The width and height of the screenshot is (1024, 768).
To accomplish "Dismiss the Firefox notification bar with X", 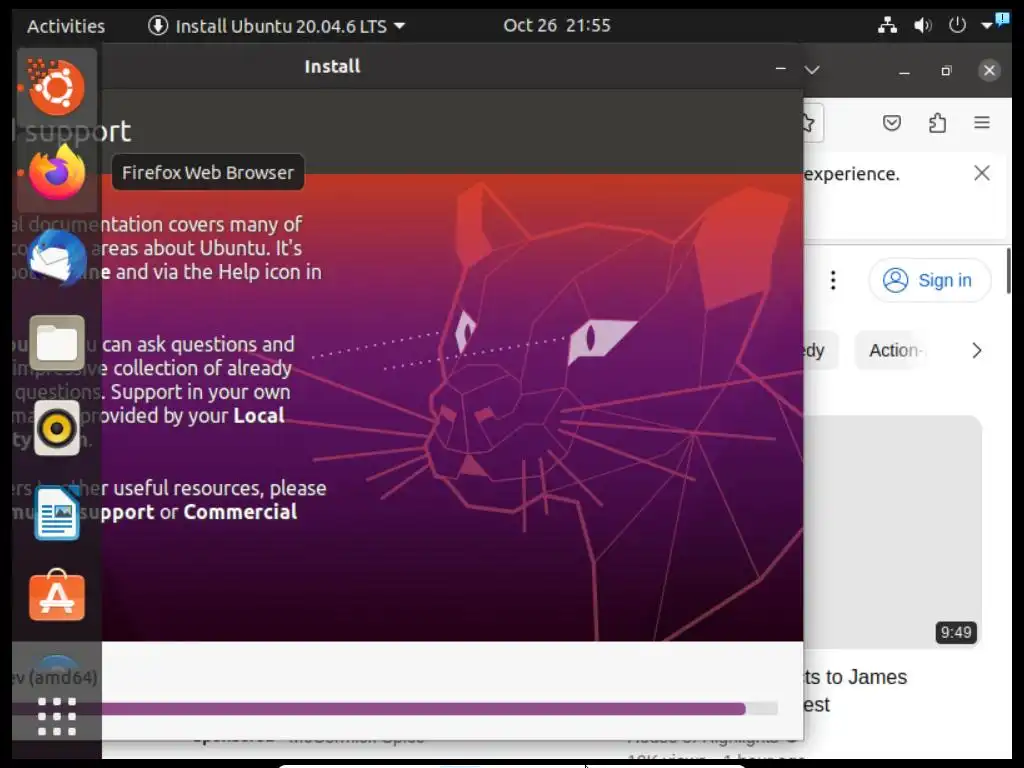I will 982,173.
